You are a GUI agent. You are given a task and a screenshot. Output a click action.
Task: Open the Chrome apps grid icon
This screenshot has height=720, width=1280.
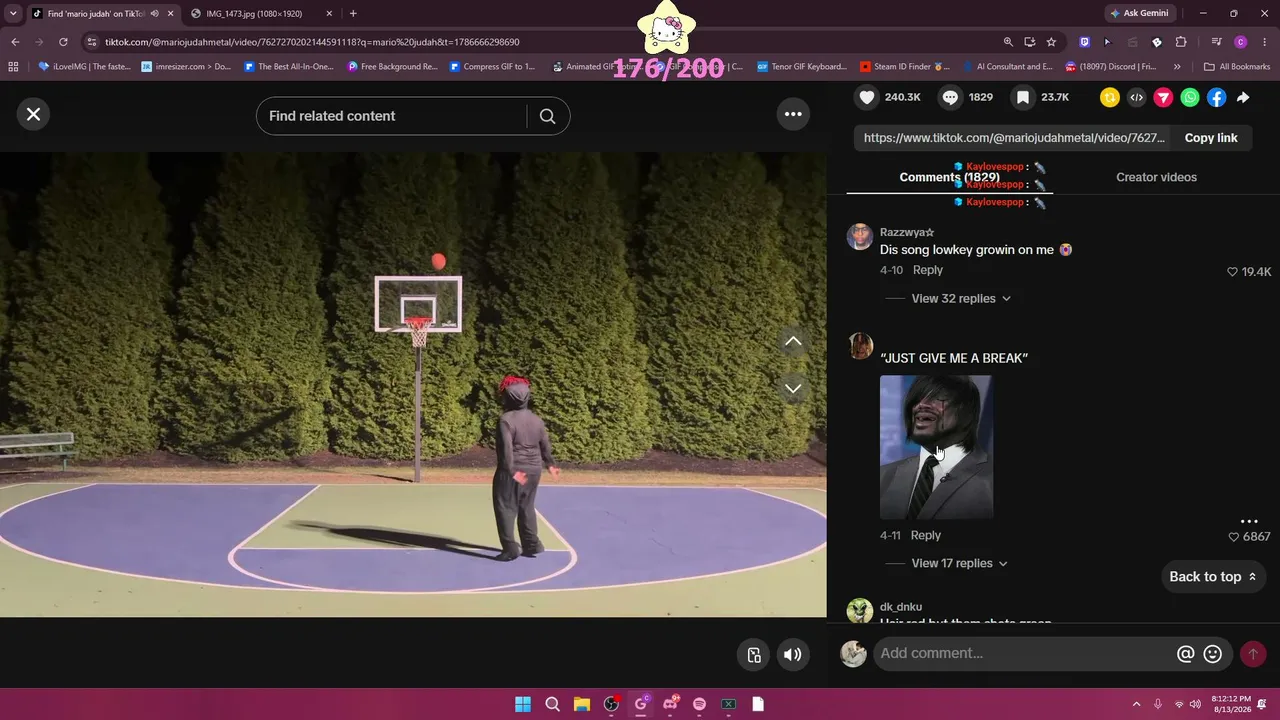point(13,67)
